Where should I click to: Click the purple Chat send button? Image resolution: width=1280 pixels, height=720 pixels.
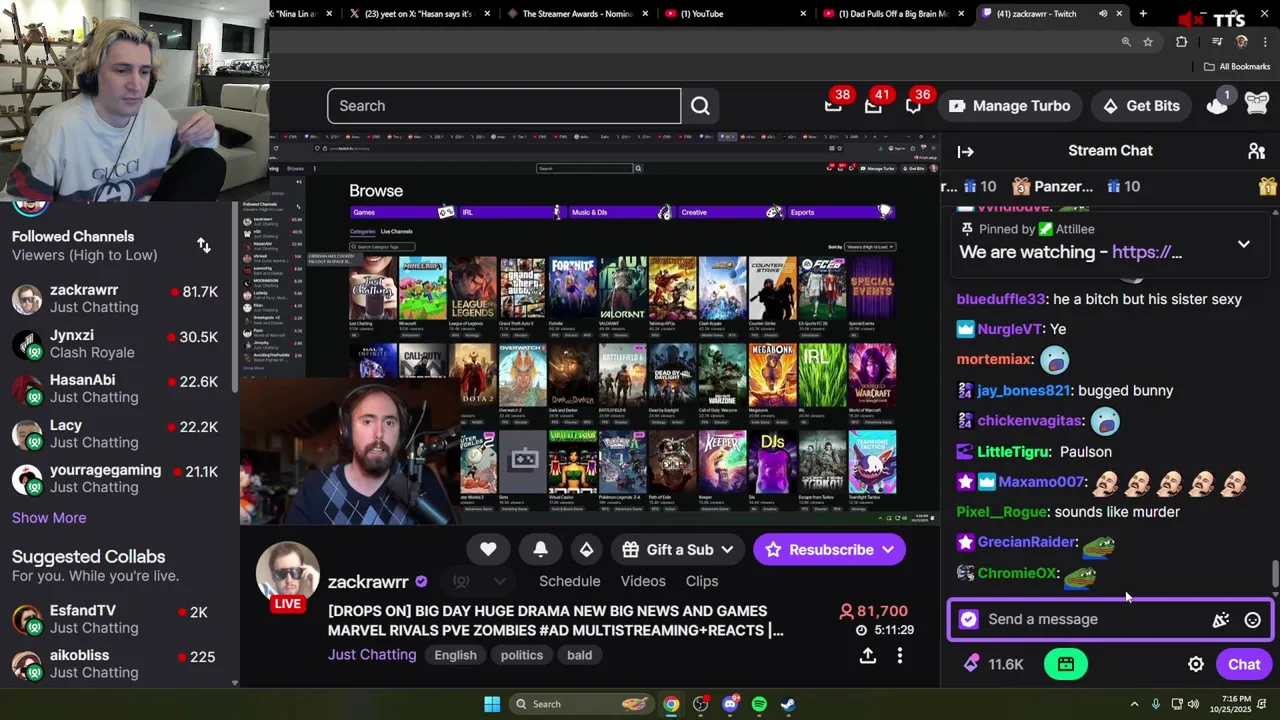click(x=1244, y=664)
